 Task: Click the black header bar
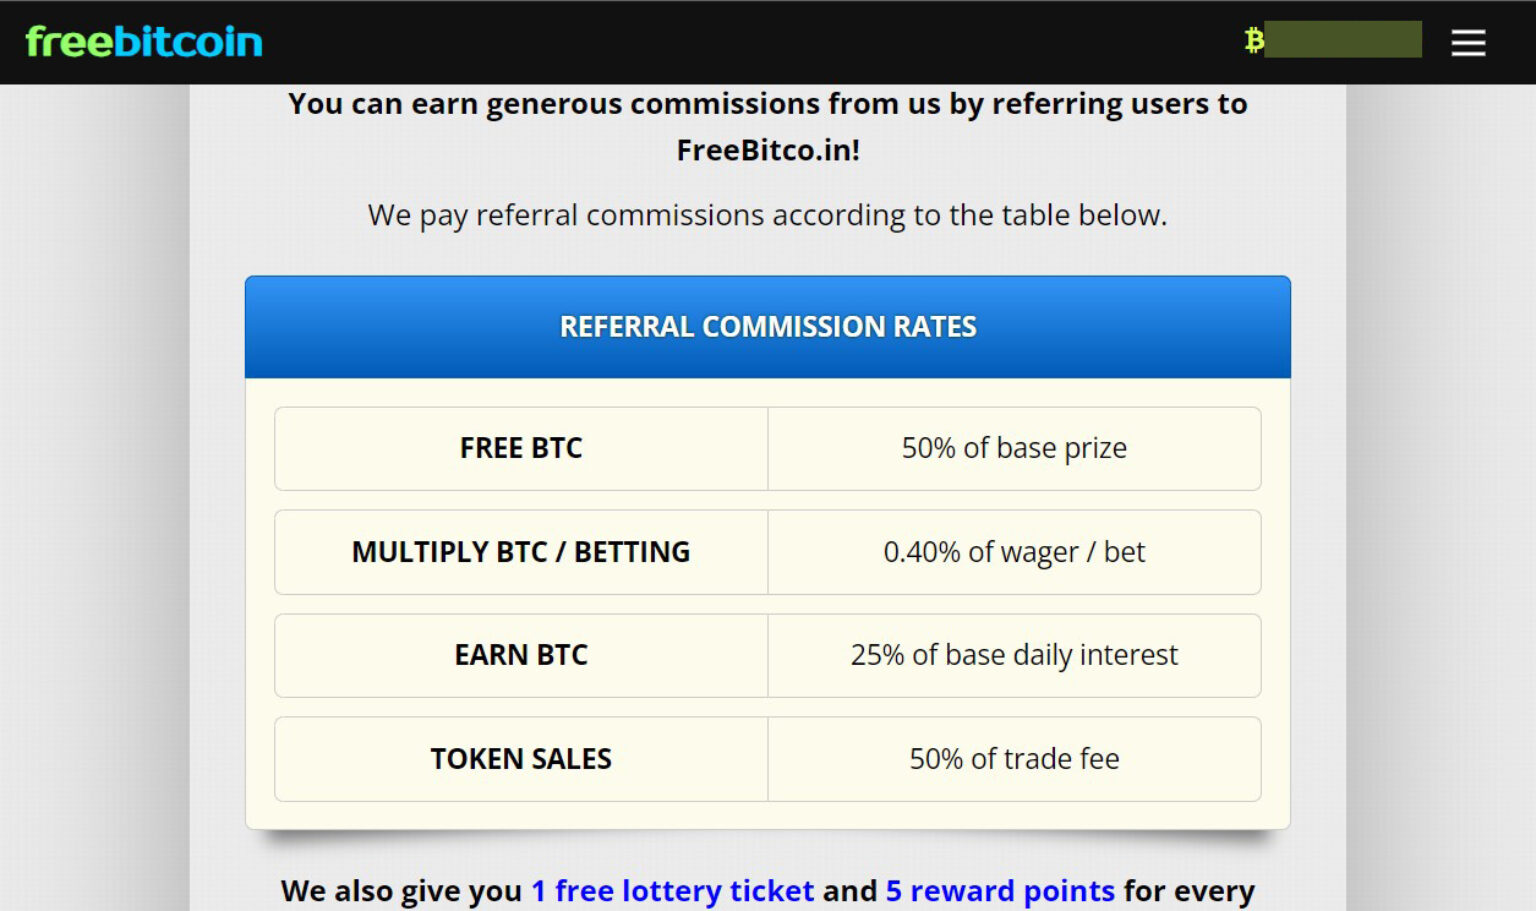700,40
